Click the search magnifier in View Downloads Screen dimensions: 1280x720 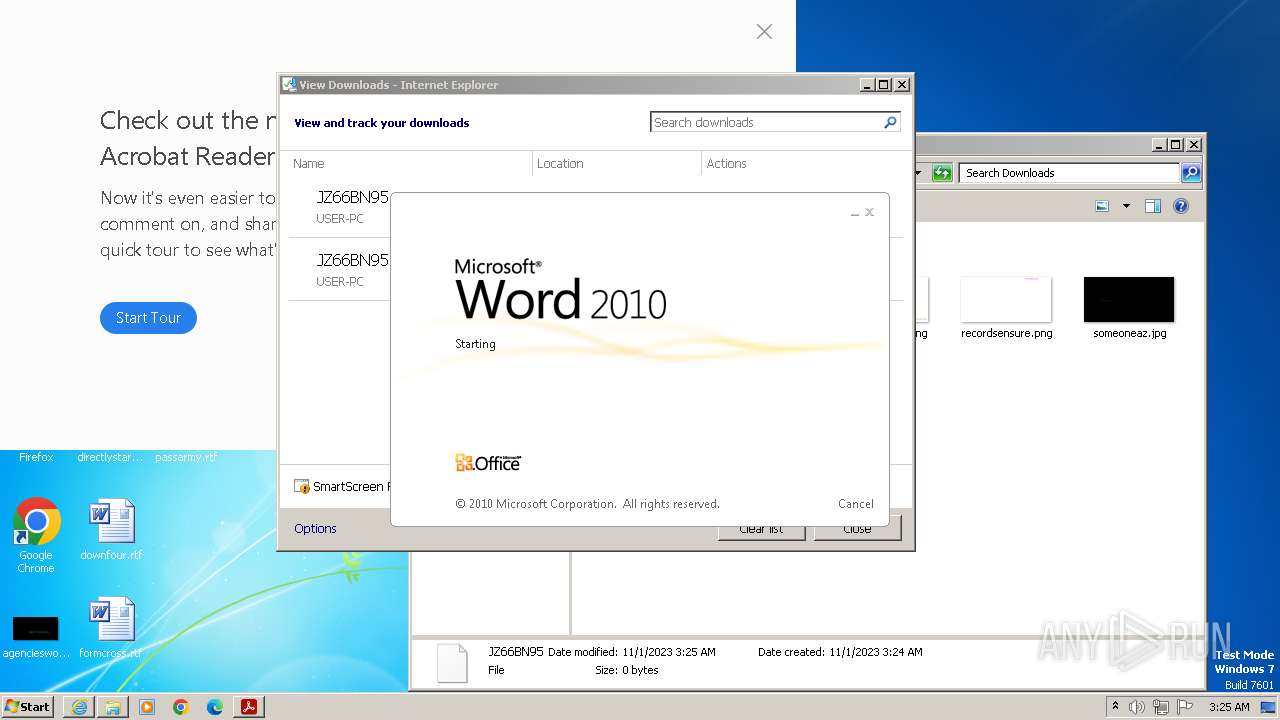pos(890,122)
